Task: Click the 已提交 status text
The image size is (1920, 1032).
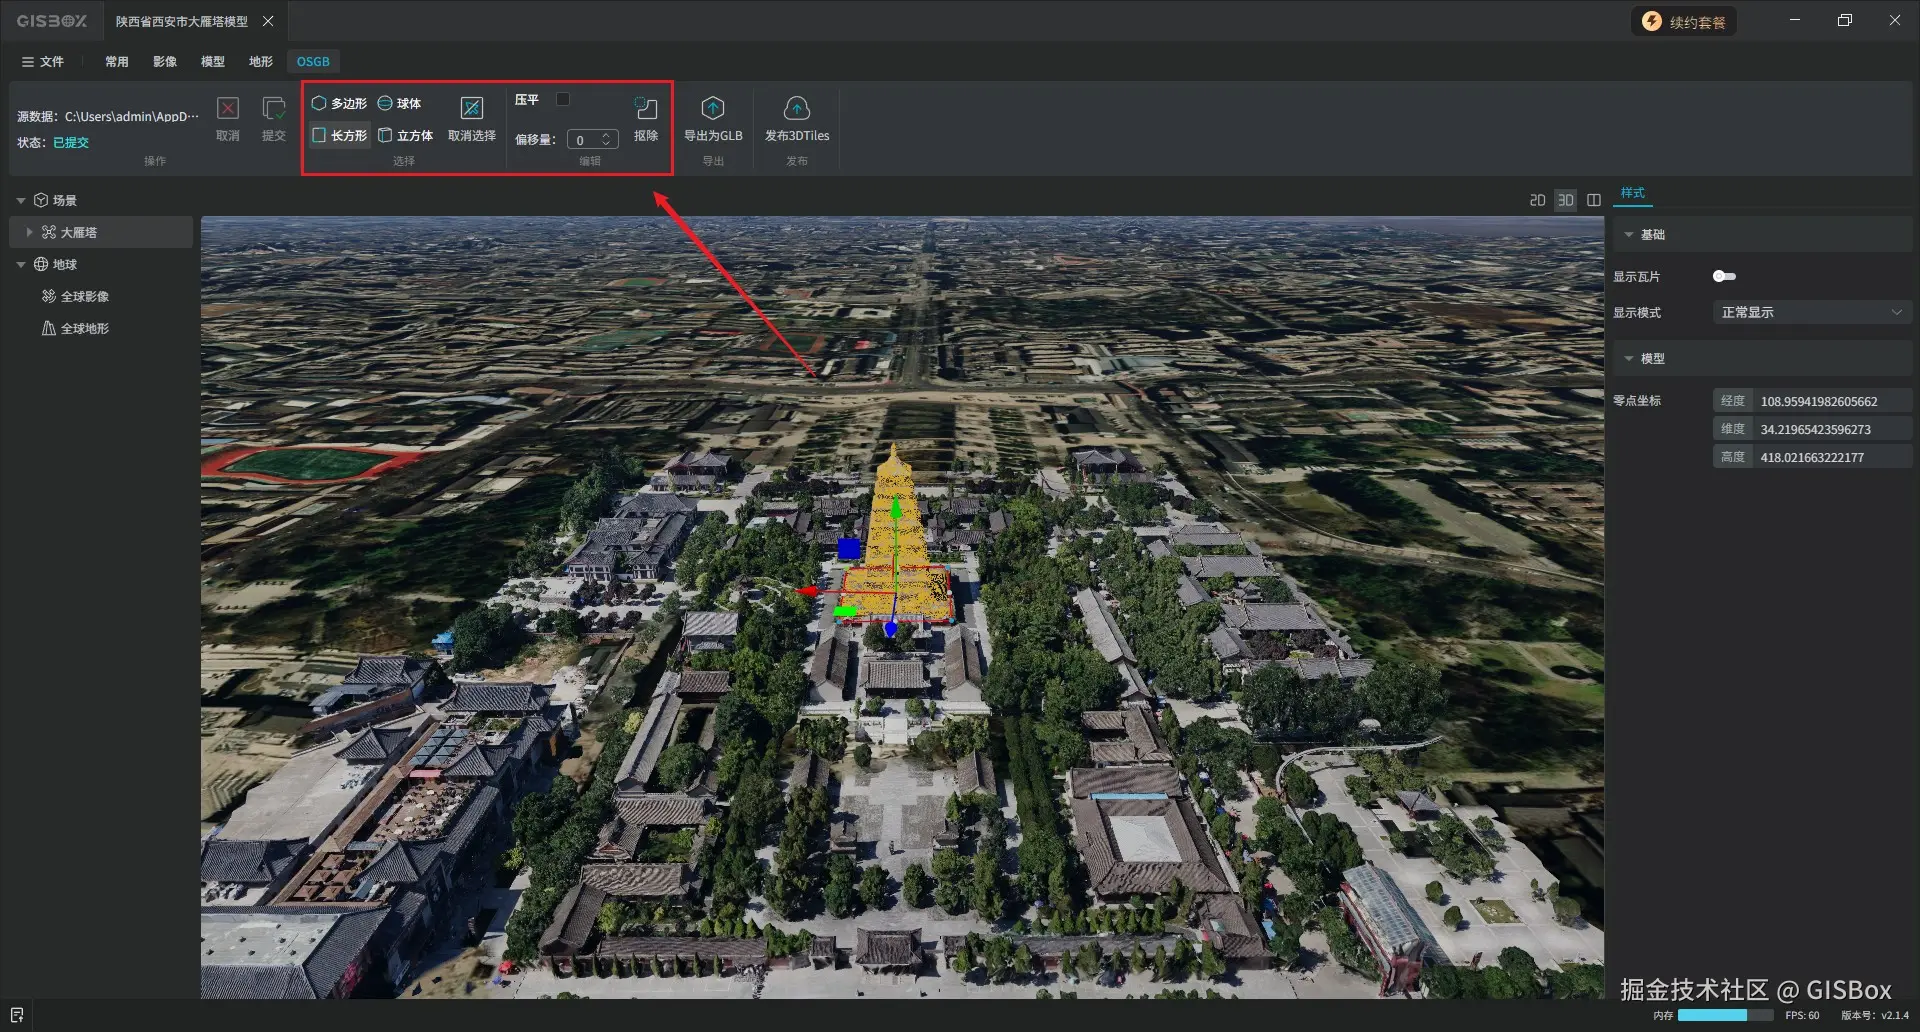Action: pos(71,142)
